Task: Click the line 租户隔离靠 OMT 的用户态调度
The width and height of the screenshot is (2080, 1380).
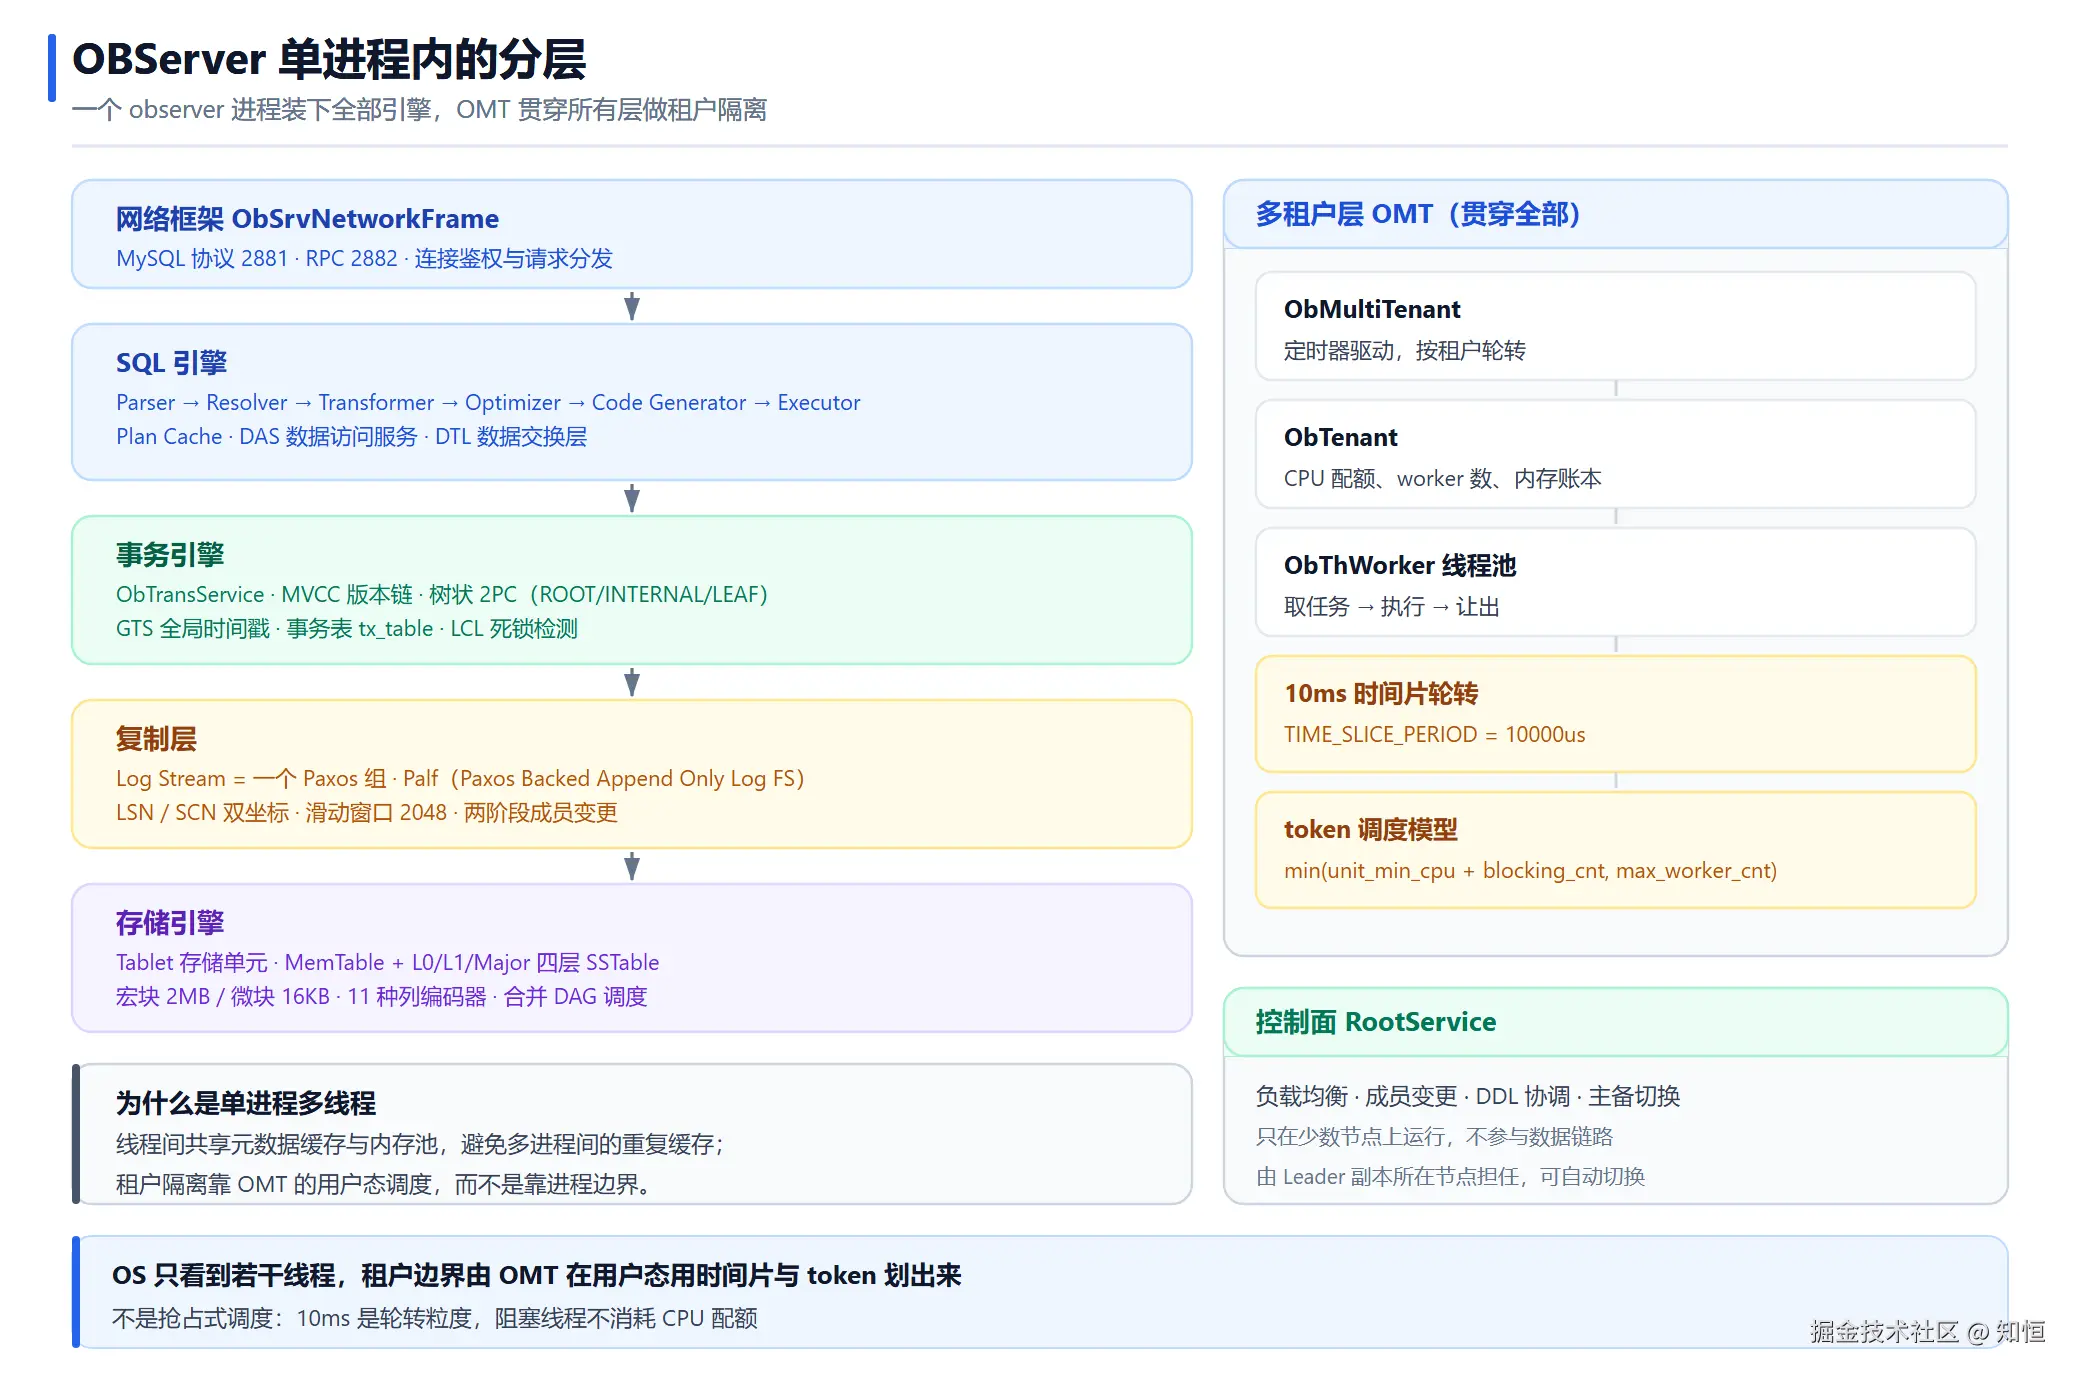Action: tap(387, 1184)
